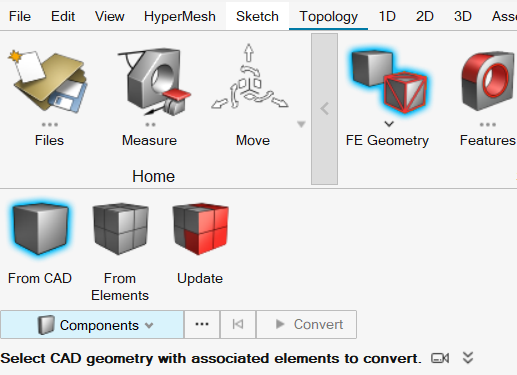
Task: Open the Components entity selector dropdown
Action: point(92,325)
